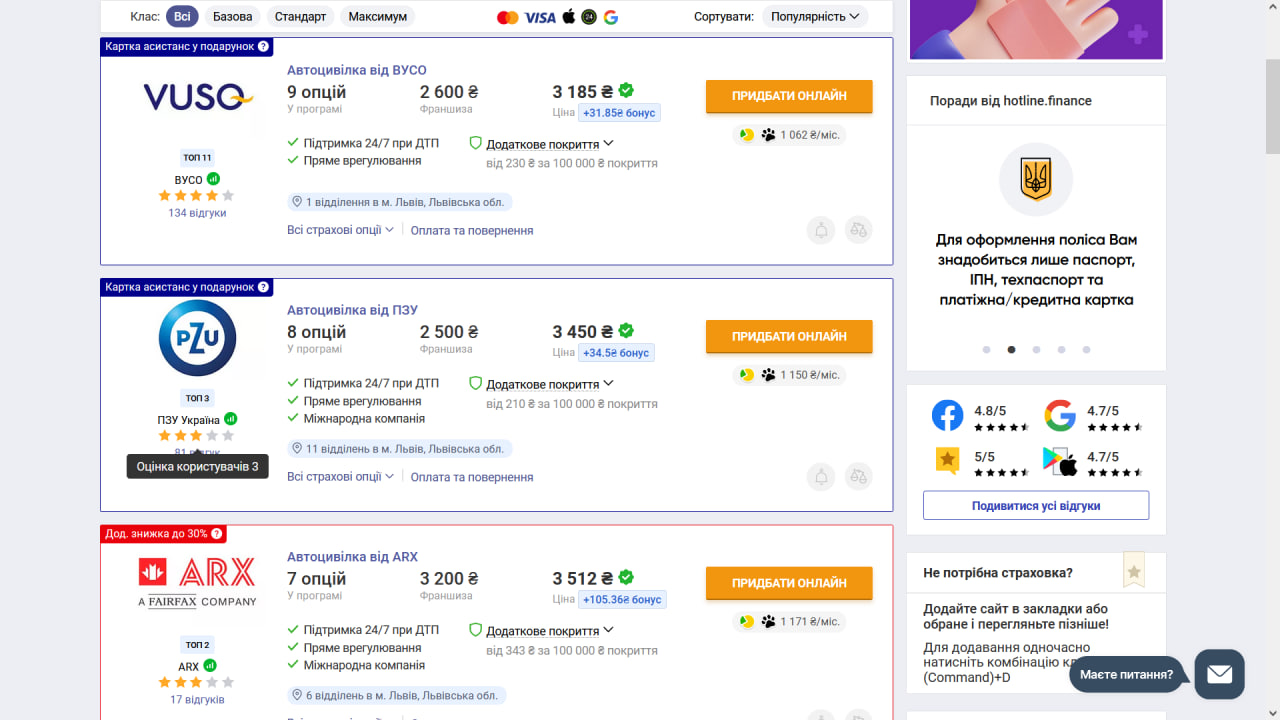
Task: Click the Google rating icon
Action: pyautogui.click(x=1060, y=415)
